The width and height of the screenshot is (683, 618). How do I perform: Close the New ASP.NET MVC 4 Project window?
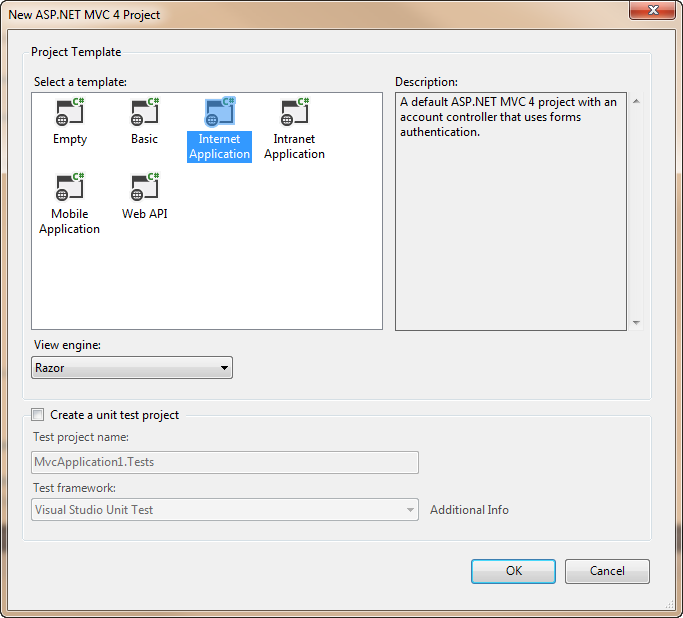click(652, 10)
